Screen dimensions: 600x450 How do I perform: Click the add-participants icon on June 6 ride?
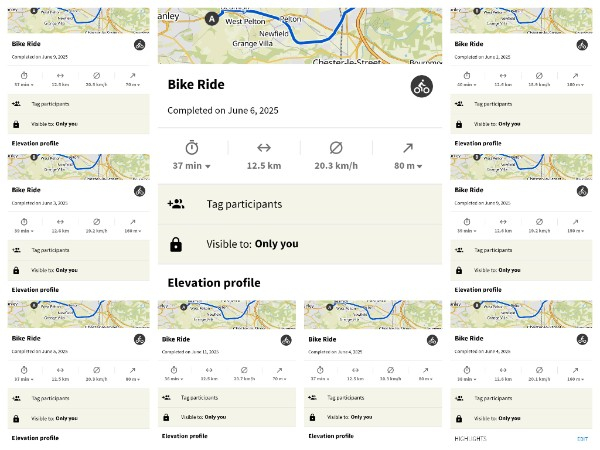pos(176,204)
